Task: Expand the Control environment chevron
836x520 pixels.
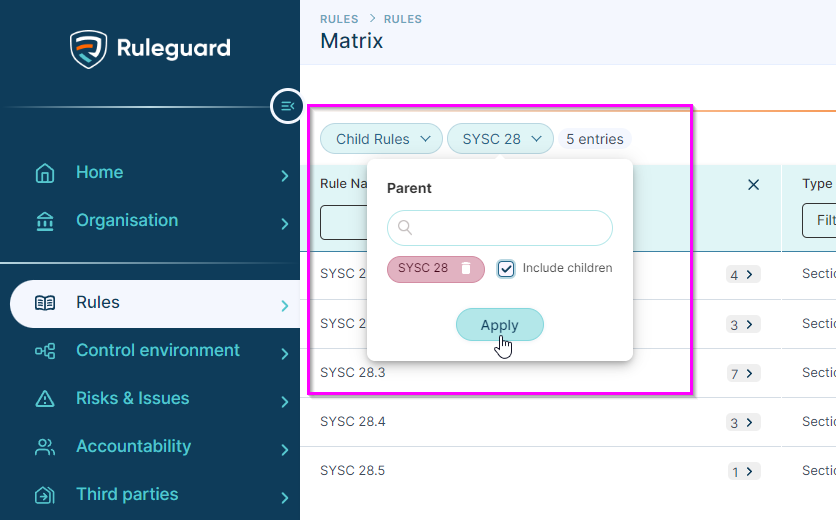Action: pyautogui.click(x=285, y=354)
